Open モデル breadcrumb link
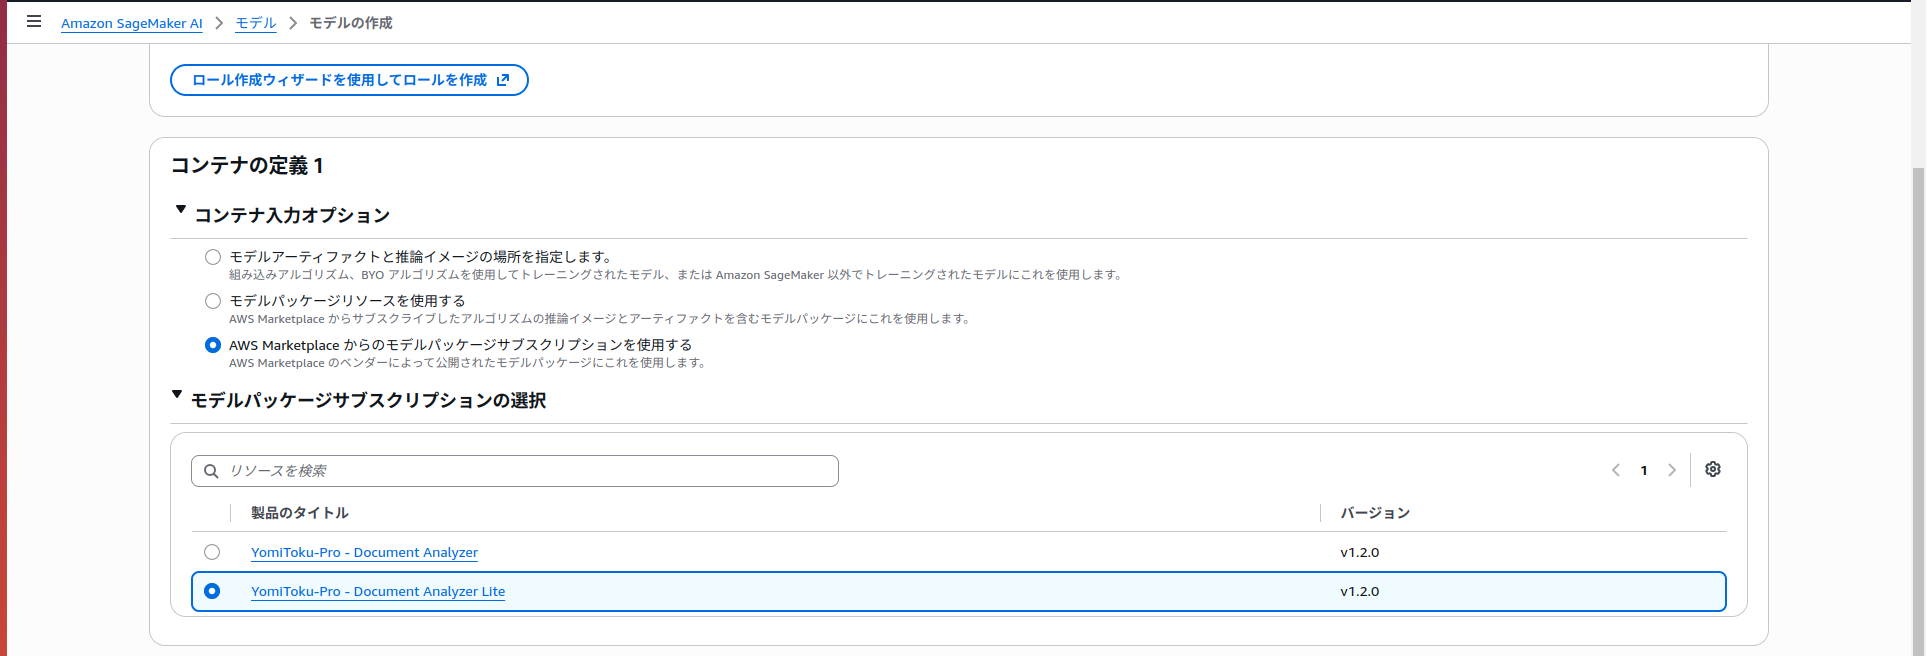 (x=256, y=23)
